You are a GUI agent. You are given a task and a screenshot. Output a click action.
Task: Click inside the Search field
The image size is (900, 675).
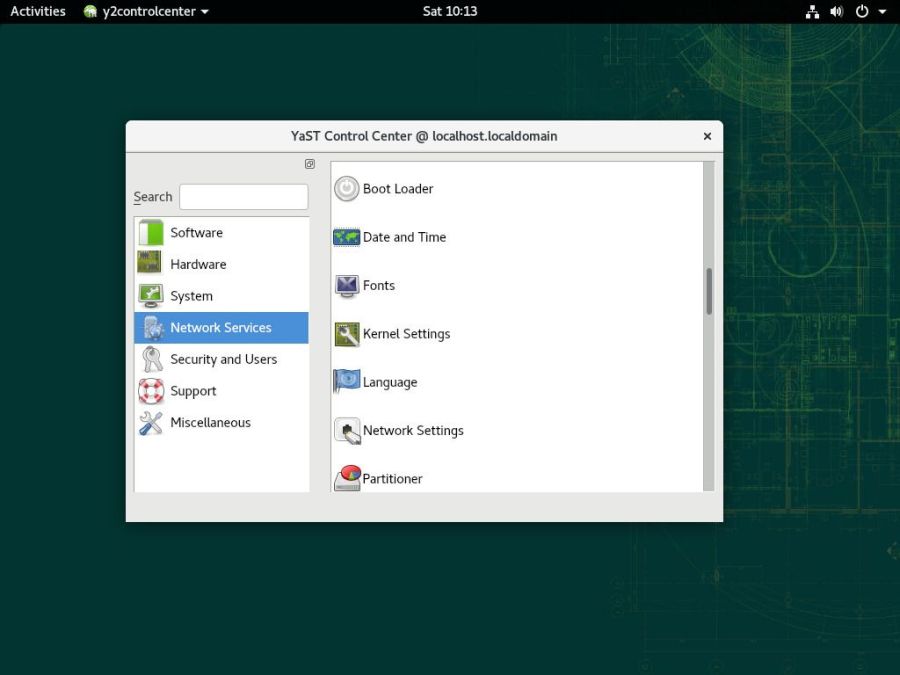(x=243, y=196)
